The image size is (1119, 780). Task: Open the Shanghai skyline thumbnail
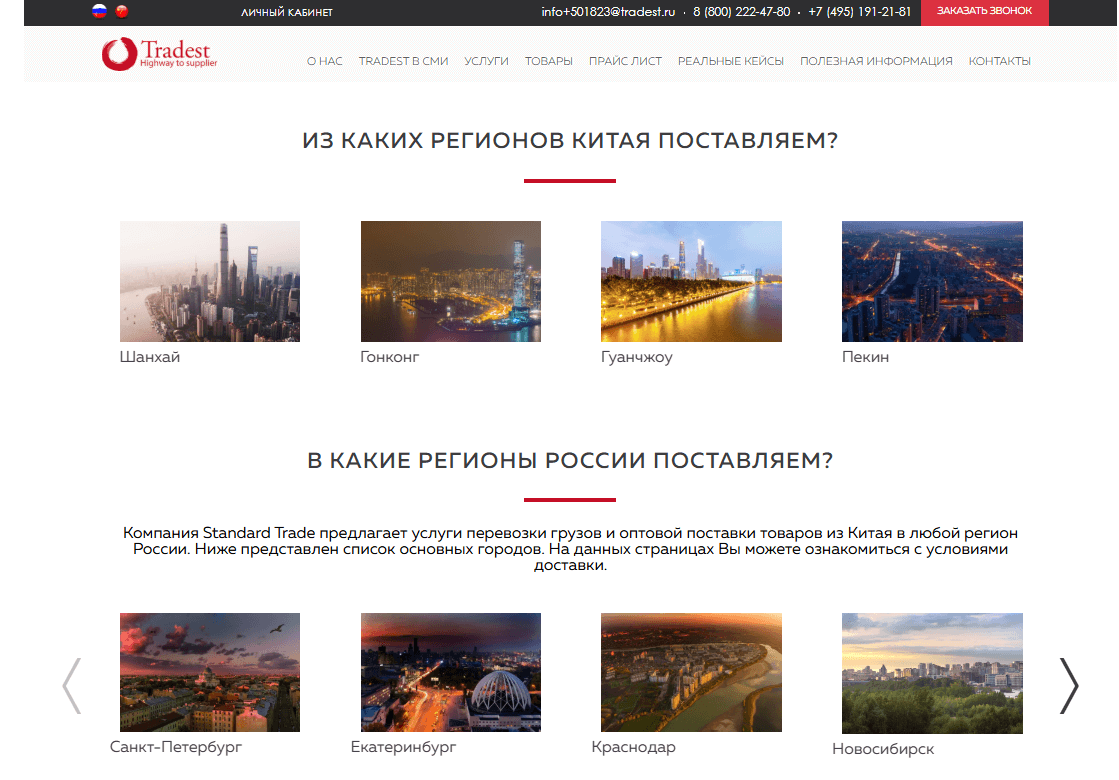click(210, 281)
